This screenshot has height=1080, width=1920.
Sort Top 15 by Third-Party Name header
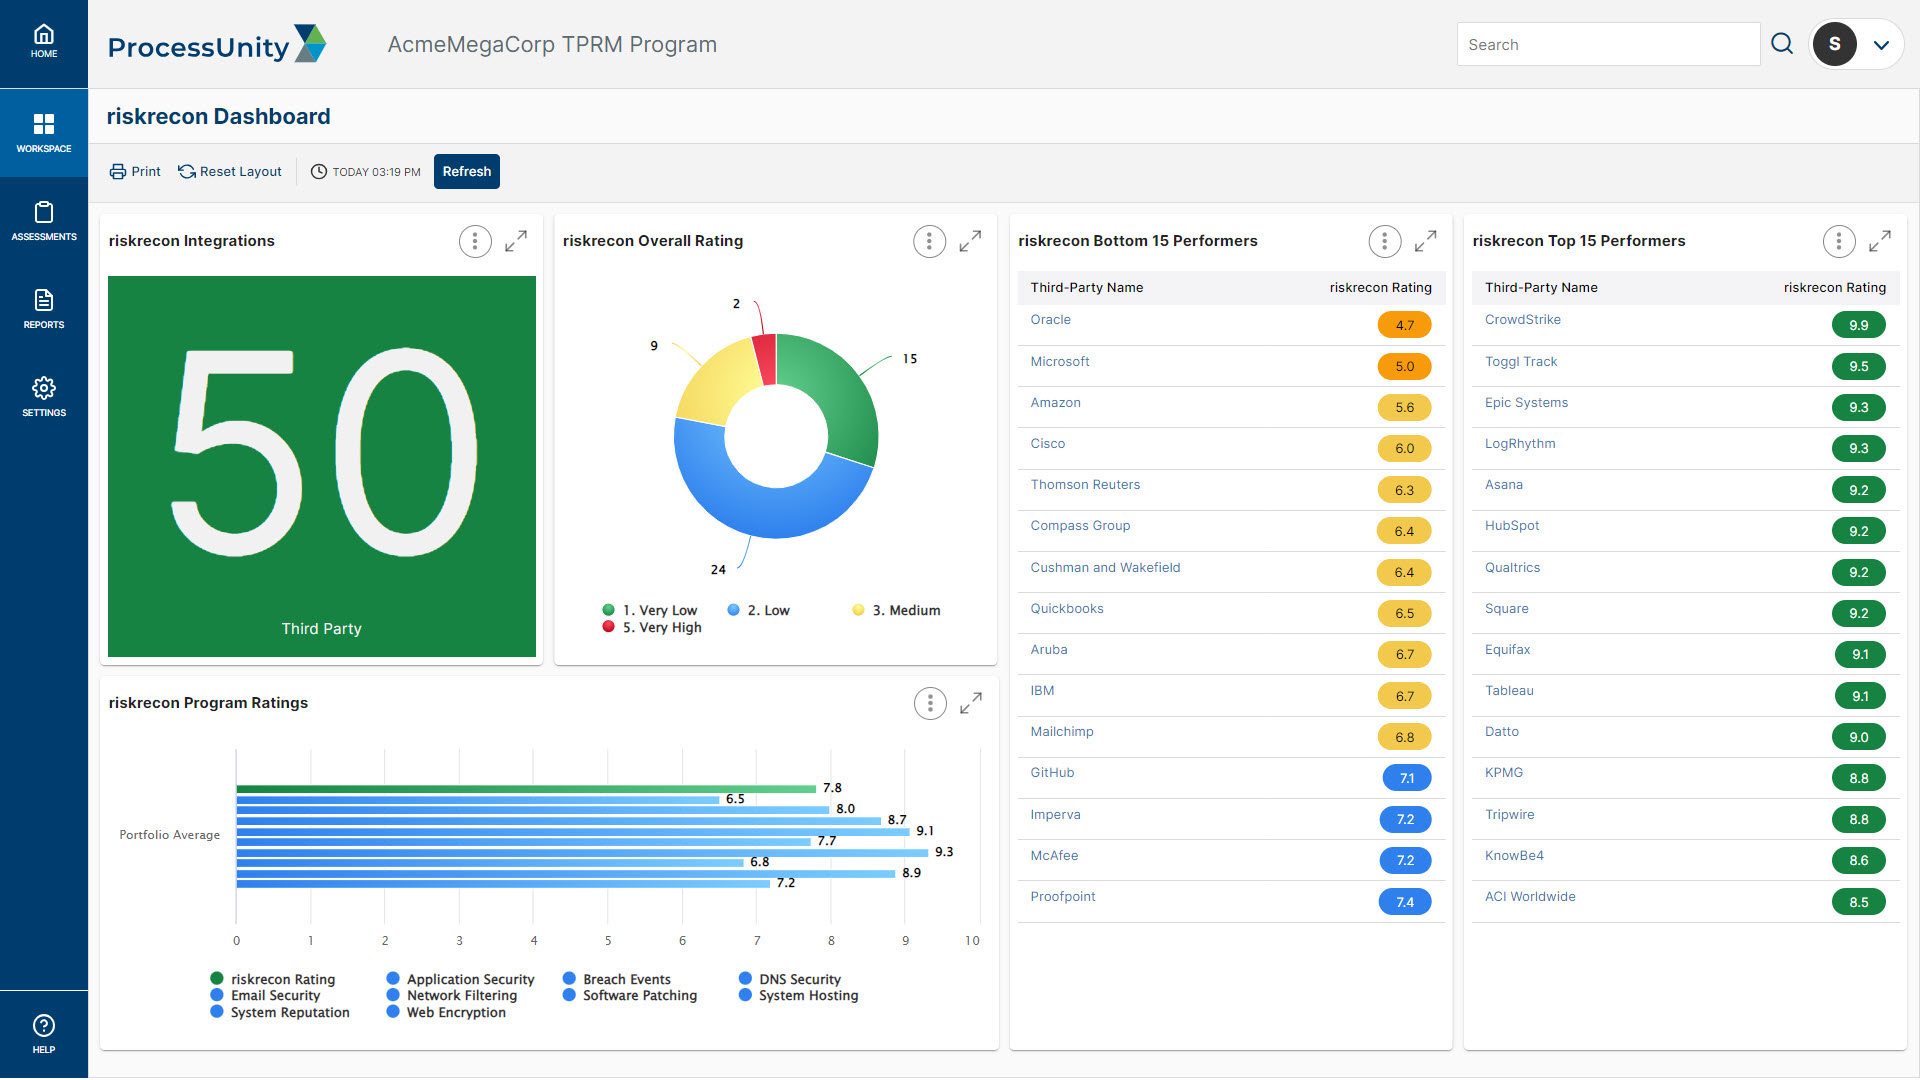(x=1541, y=288)
